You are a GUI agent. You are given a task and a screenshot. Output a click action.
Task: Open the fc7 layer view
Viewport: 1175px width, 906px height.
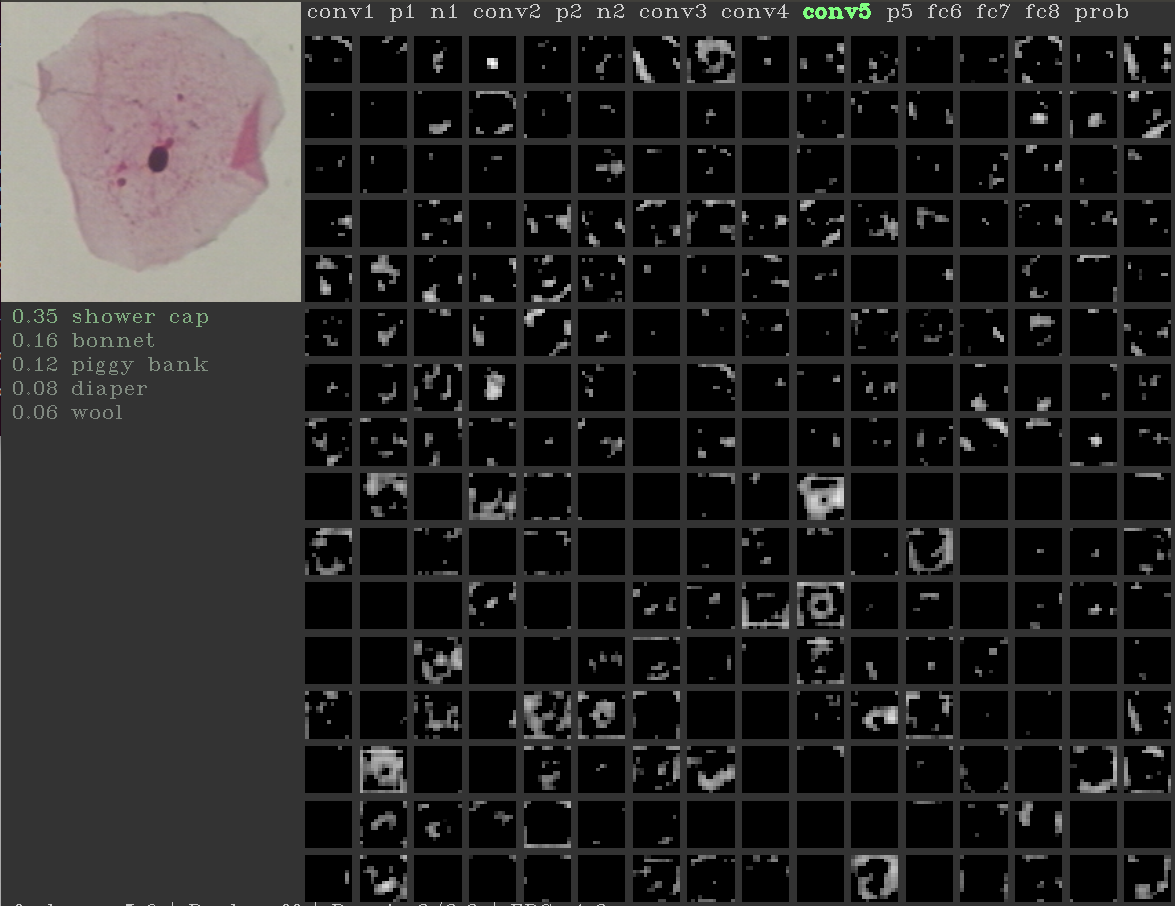[x=993, y=12]
